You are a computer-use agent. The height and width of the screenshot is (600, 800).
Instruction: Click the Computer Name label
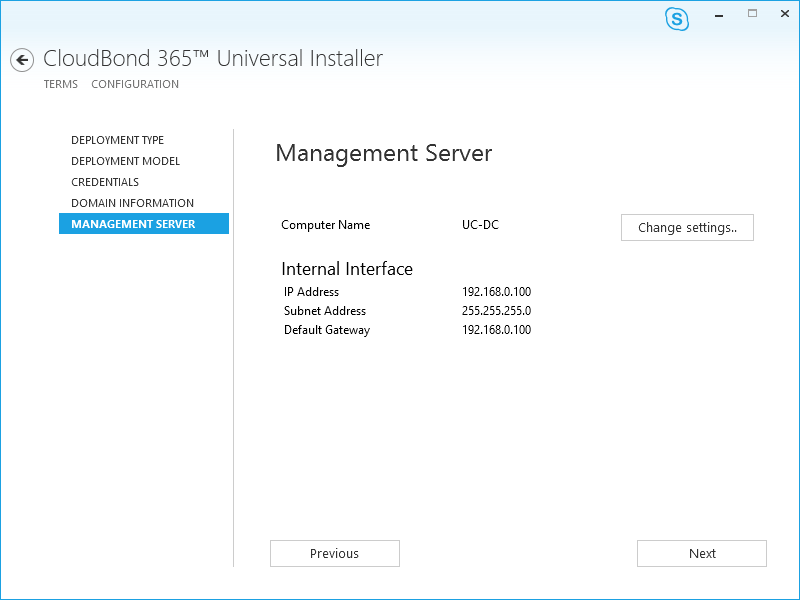click(326, 225)
